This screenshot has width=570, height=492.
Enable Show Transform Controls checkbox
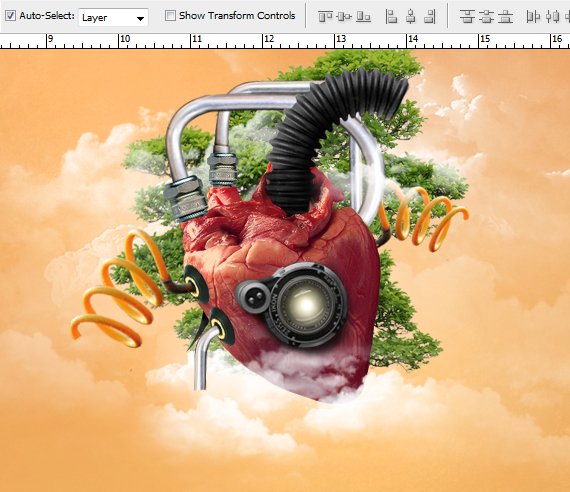click(x=170, y=16)
